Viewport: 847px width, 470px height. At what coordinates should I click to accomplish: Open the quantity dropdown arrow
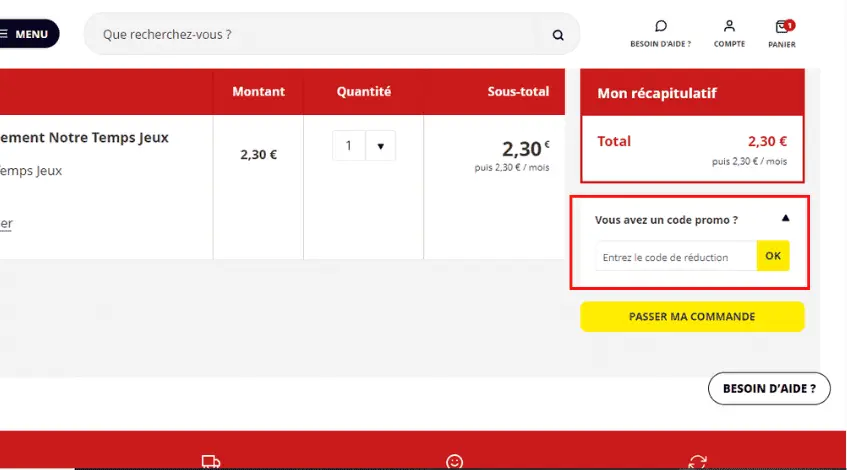(x=380, y=146)
